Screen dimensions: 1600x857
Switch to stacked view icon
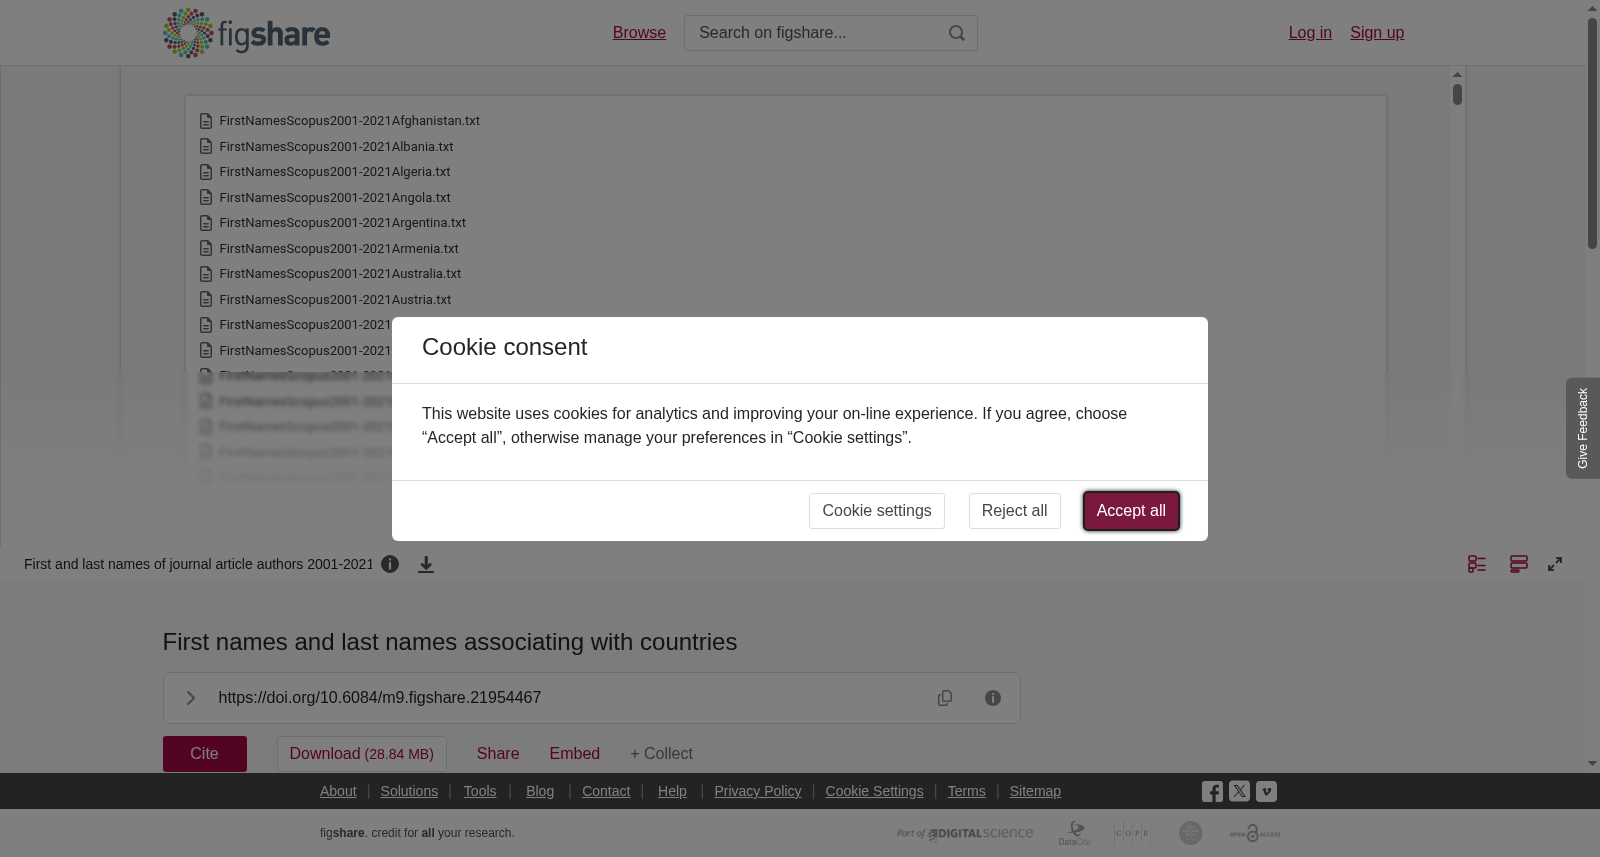click(x=1519, y=564)
